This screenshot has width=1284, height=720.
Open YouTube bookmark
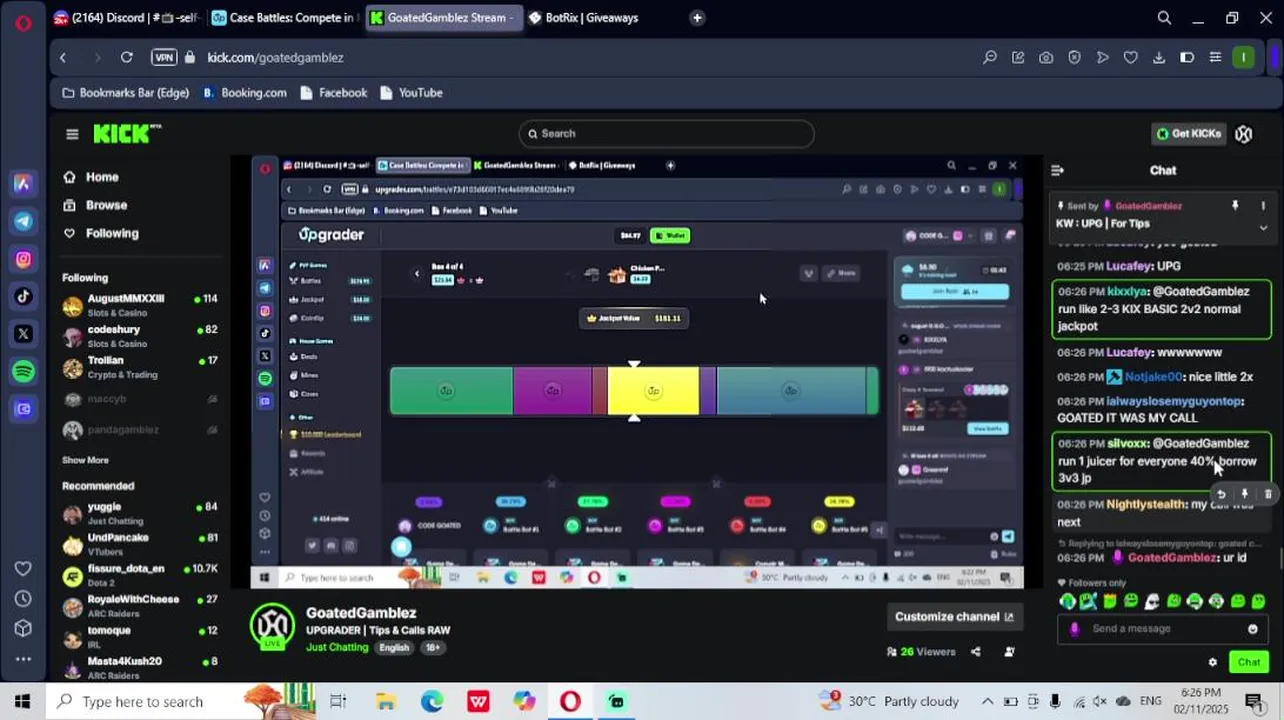pos(410,93)
